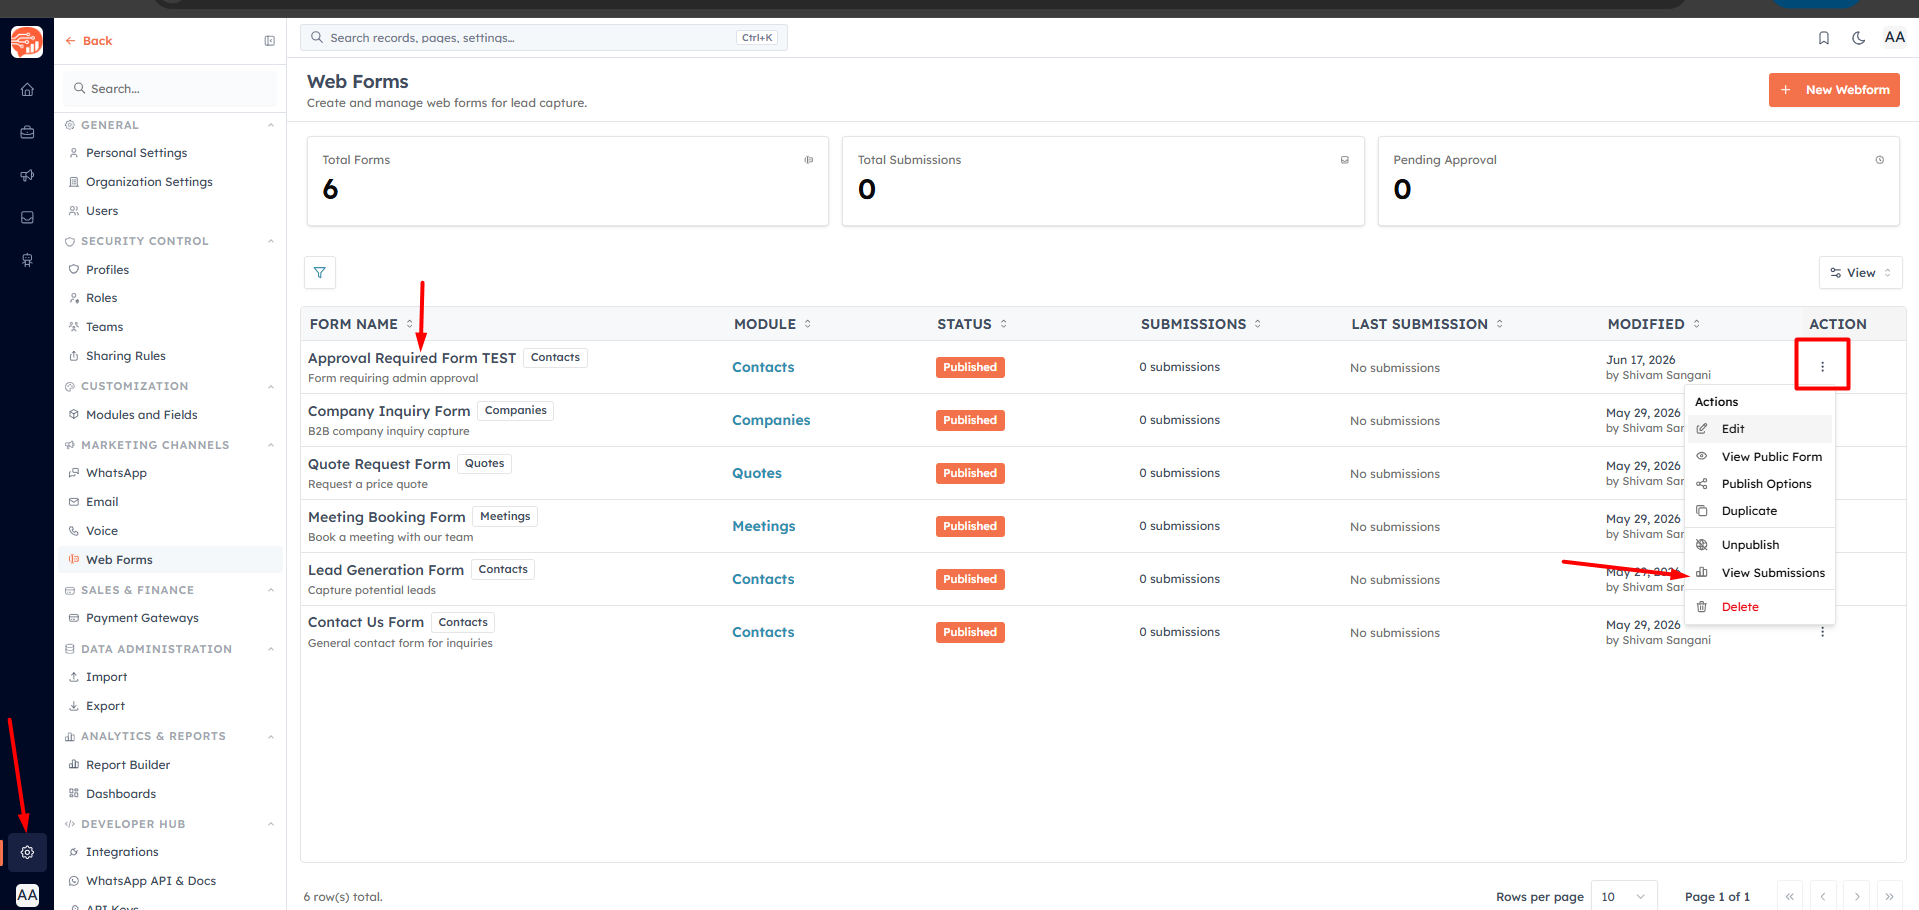Select View Public Form in Actions menu
The image size is (1919, 910).
pos(1760,457)
